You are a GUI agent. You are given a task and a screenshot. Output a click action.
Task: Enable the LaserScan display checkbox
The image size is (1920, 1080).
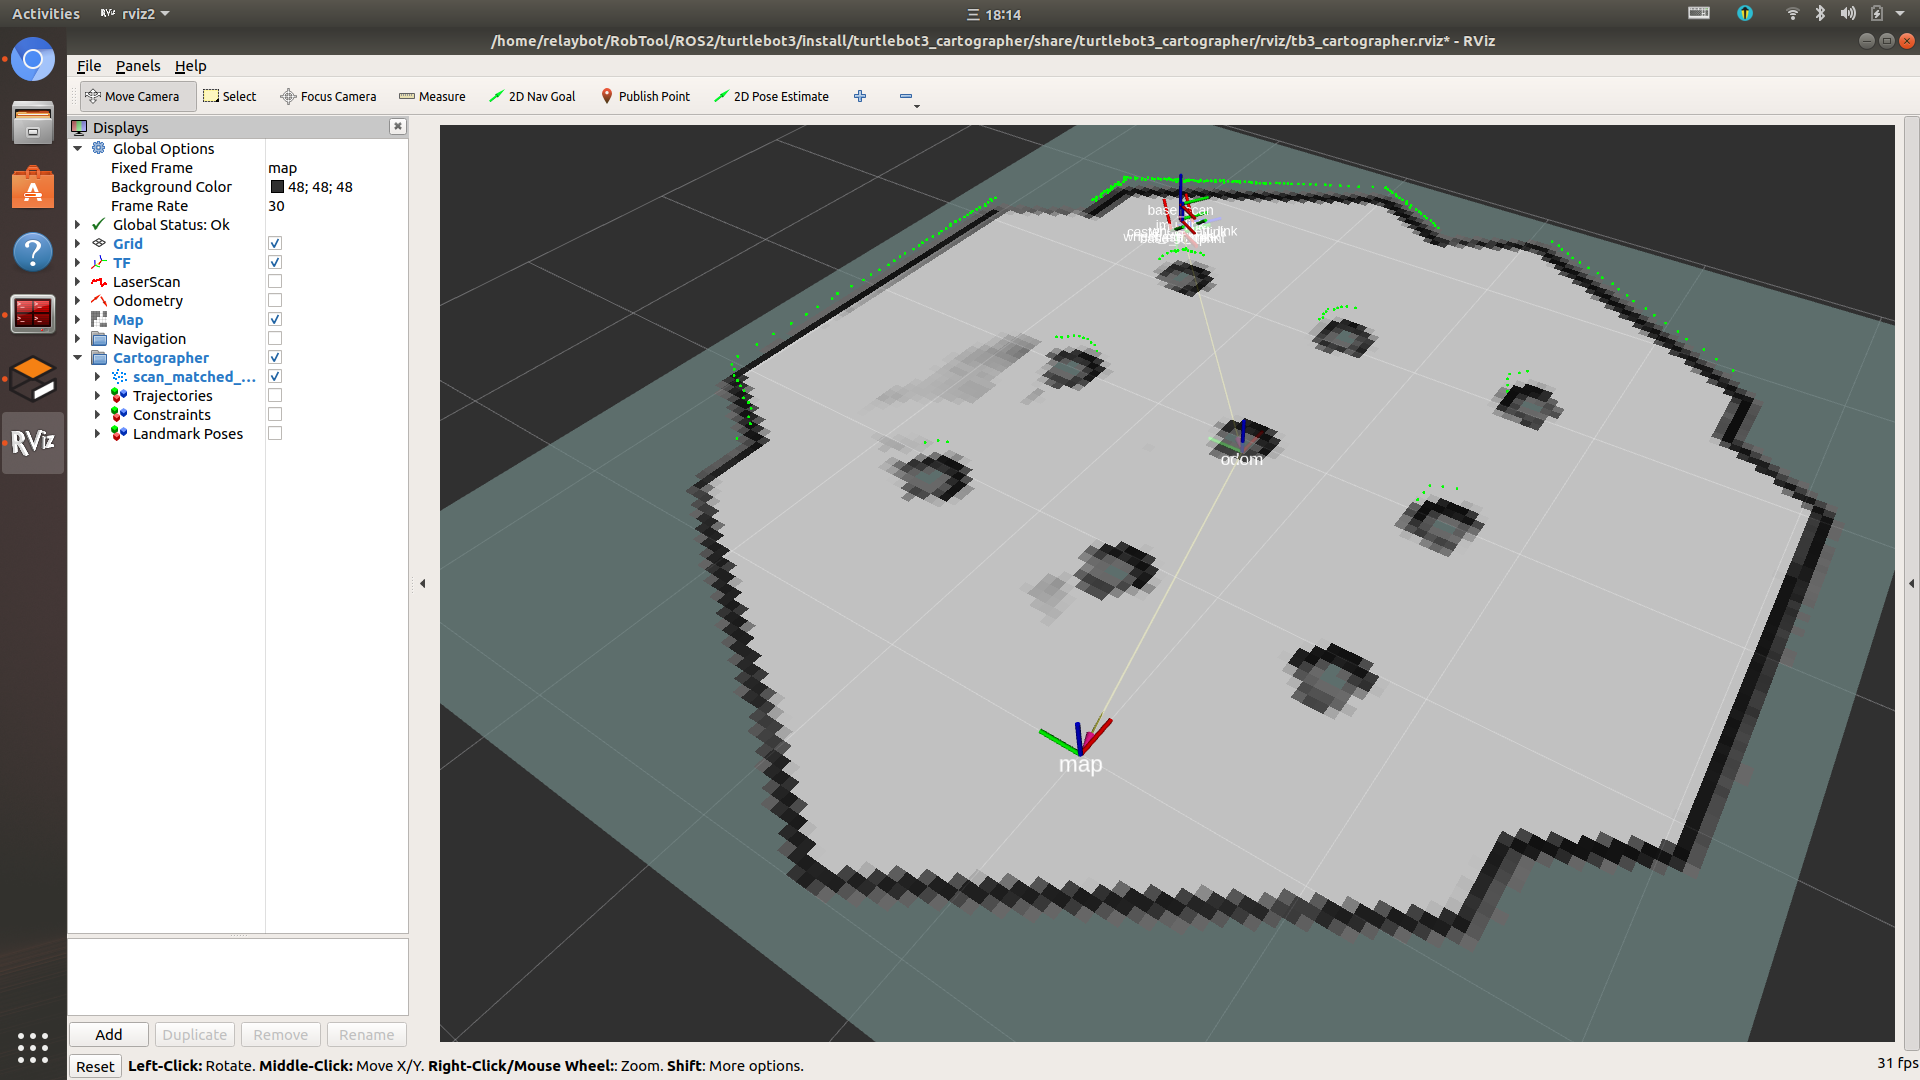[x=275, y=282]
